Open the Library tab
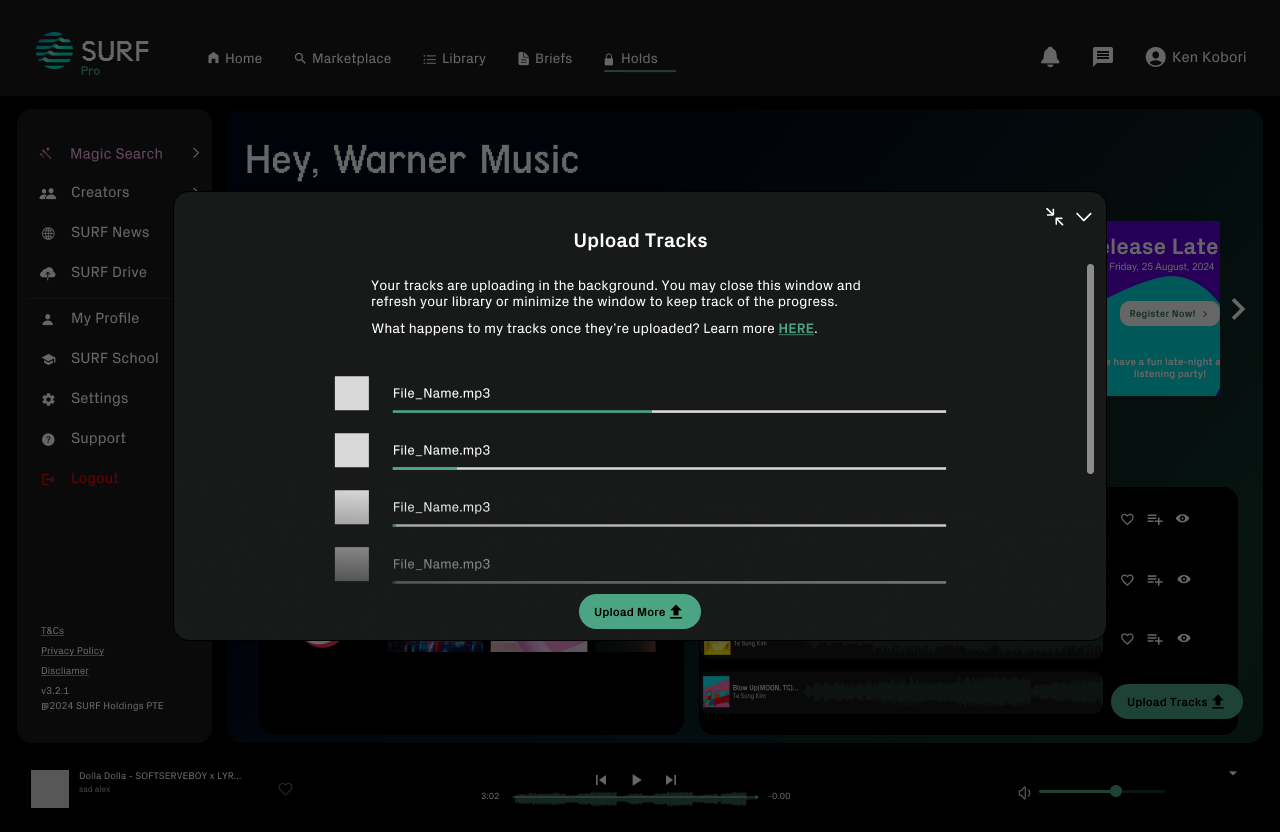This screenshot has height=832, width=1280. pyautogui.click(x=455, y=59)
